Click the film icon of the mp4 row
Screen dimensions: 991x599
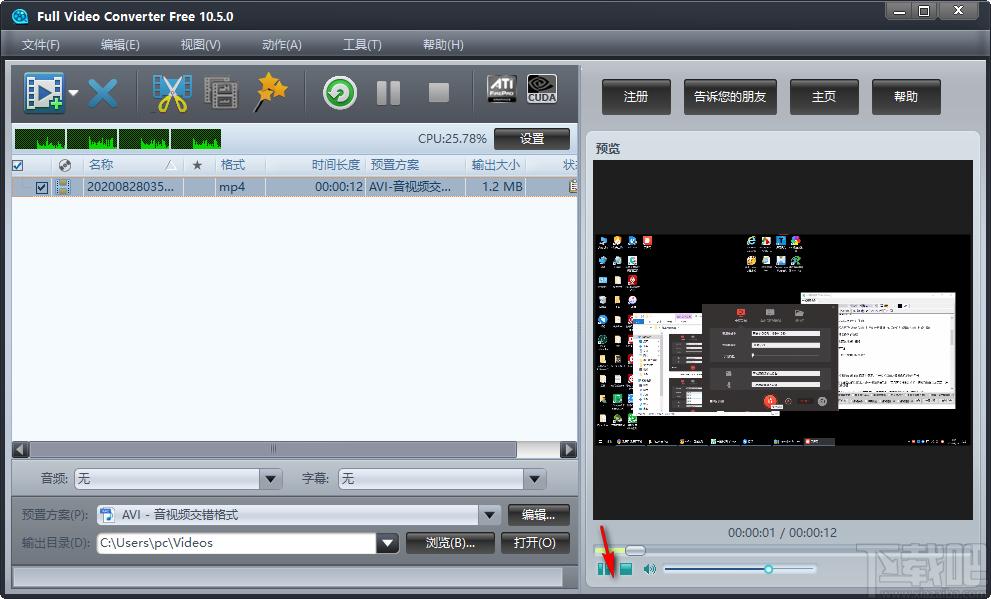63,187
